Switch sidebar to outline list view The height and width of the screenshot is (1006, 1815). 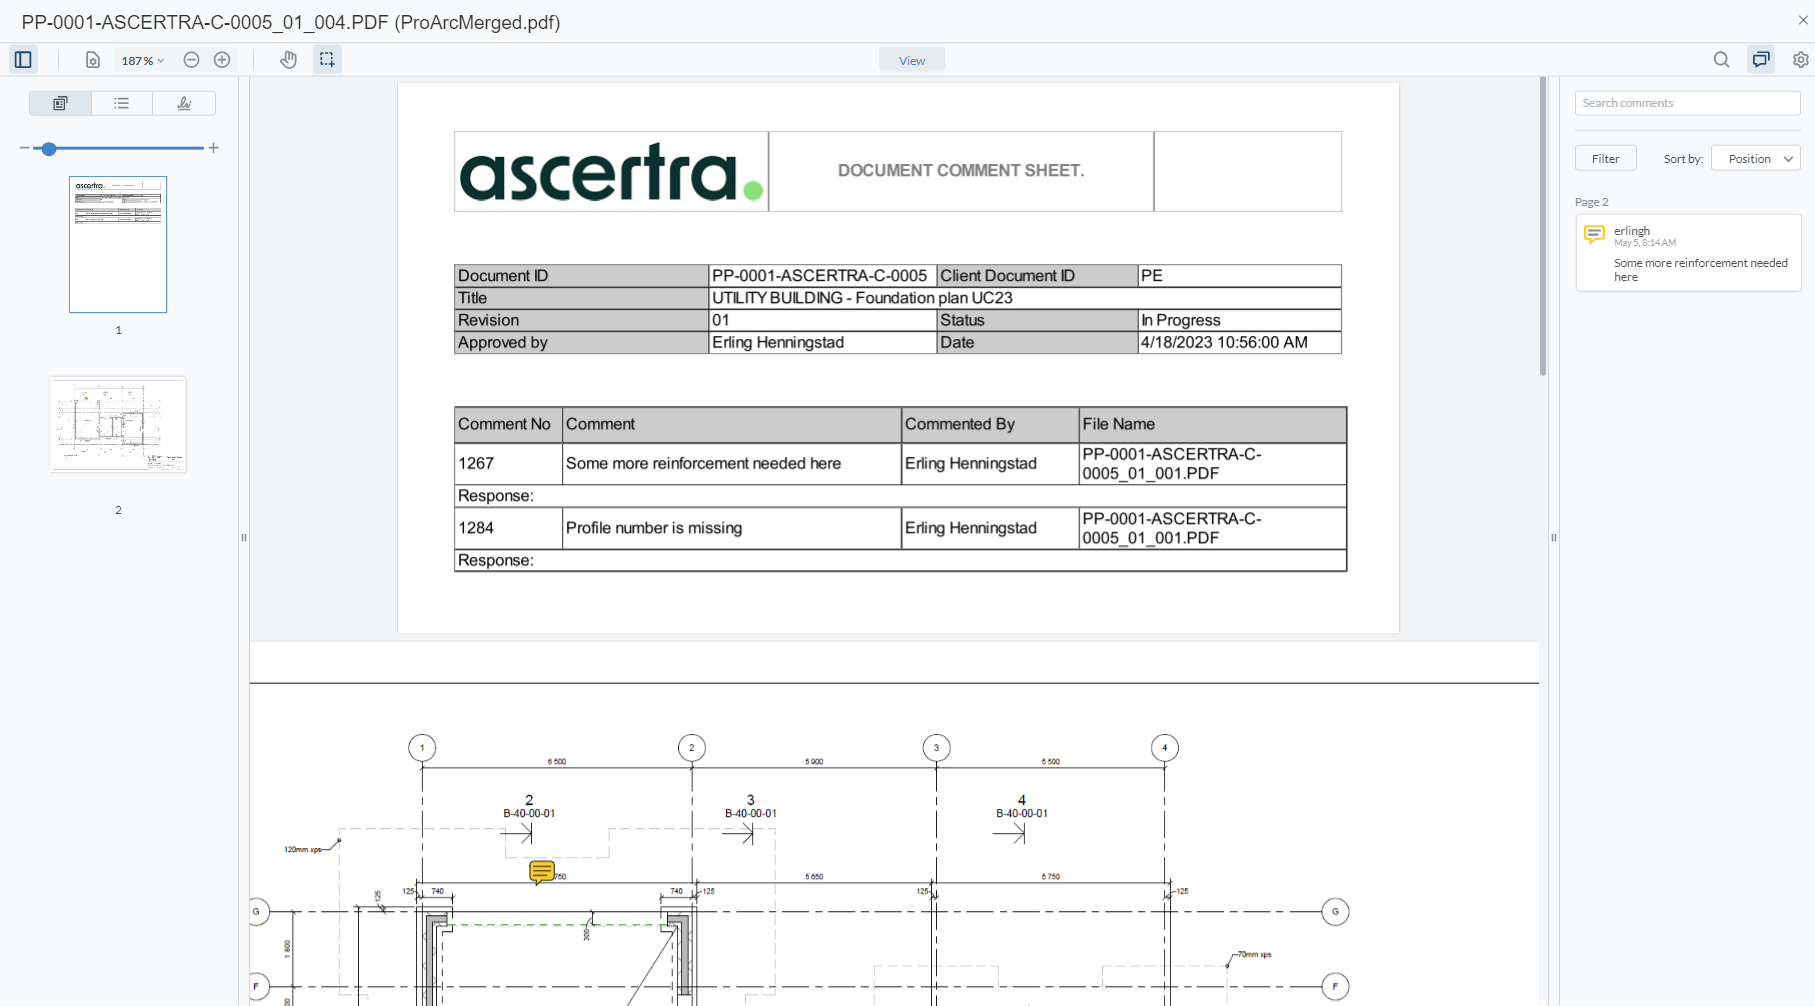coord(121,102)
